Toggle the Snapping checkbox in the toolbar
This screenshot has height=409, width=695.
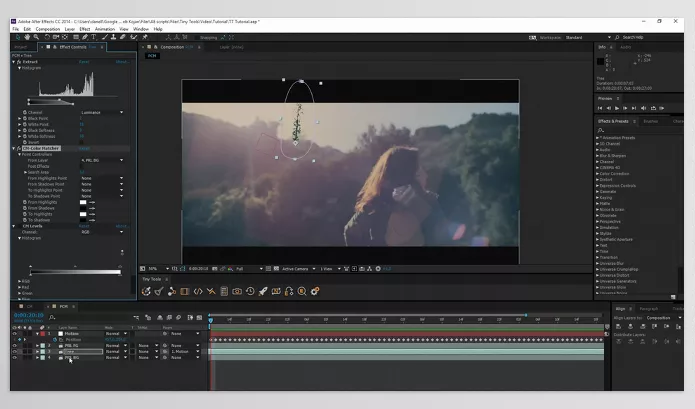(x=196, y=38)
